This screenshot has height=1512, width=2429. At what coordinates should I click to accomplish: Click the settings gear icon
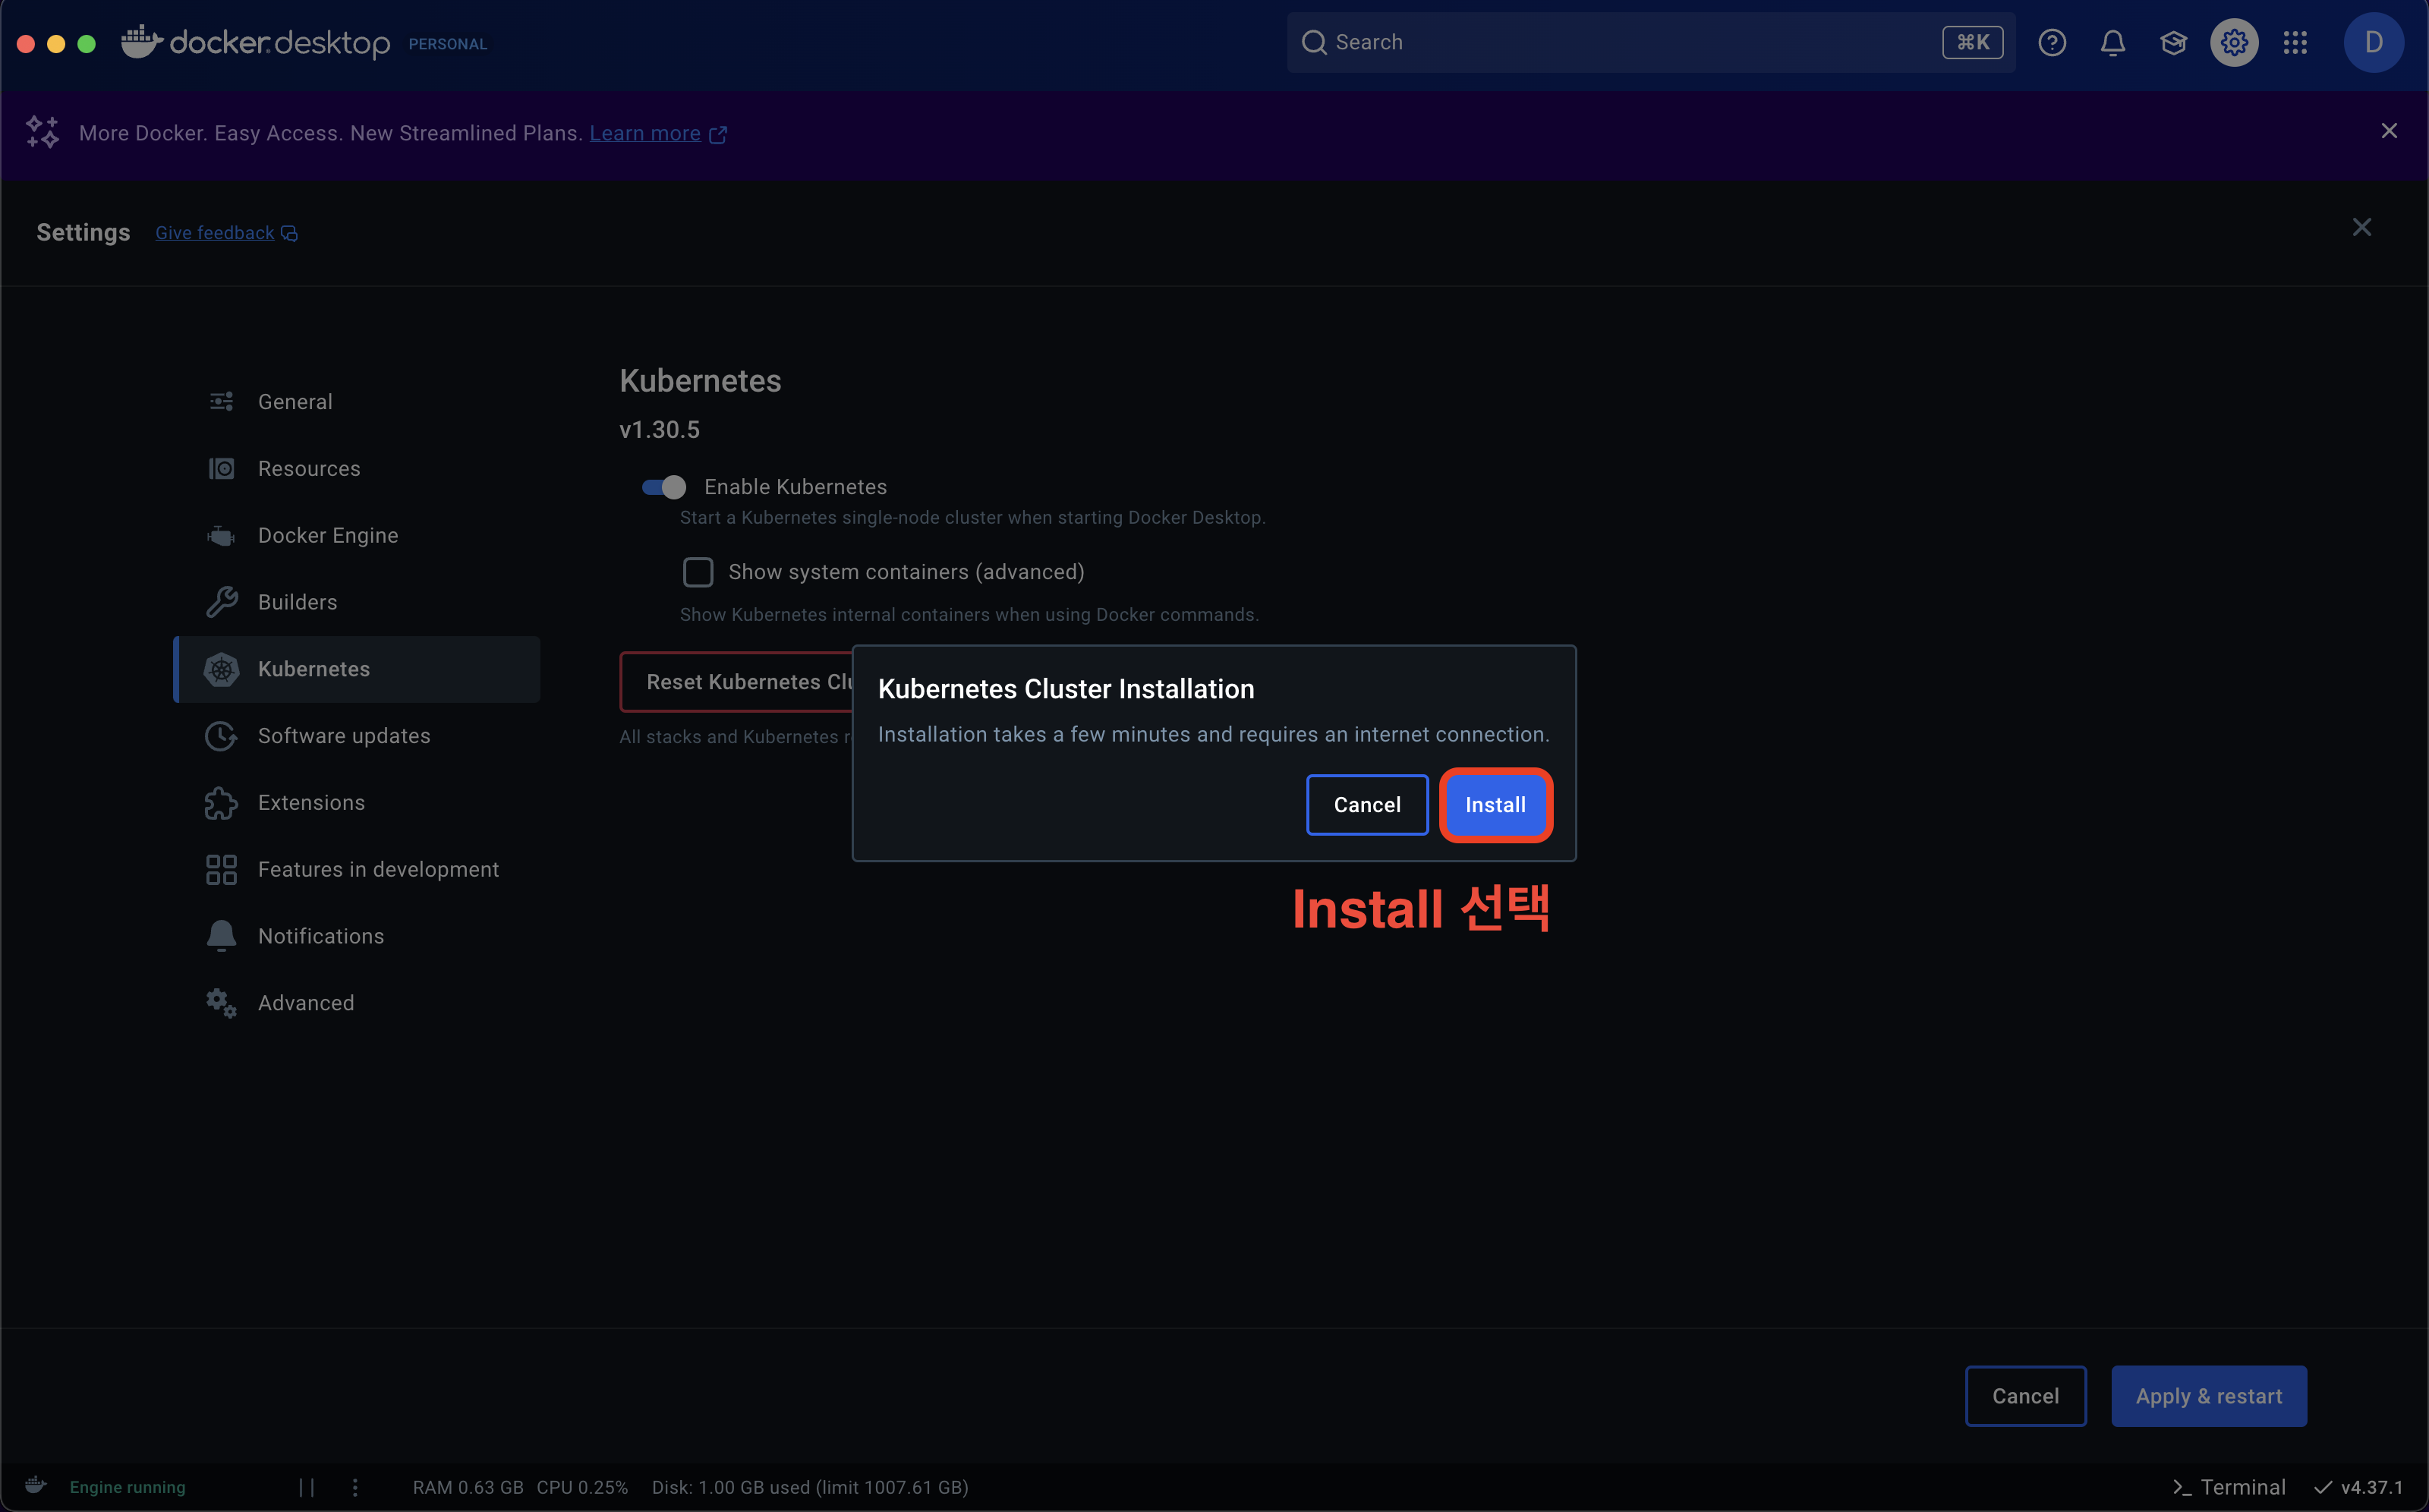[2234, 43]
